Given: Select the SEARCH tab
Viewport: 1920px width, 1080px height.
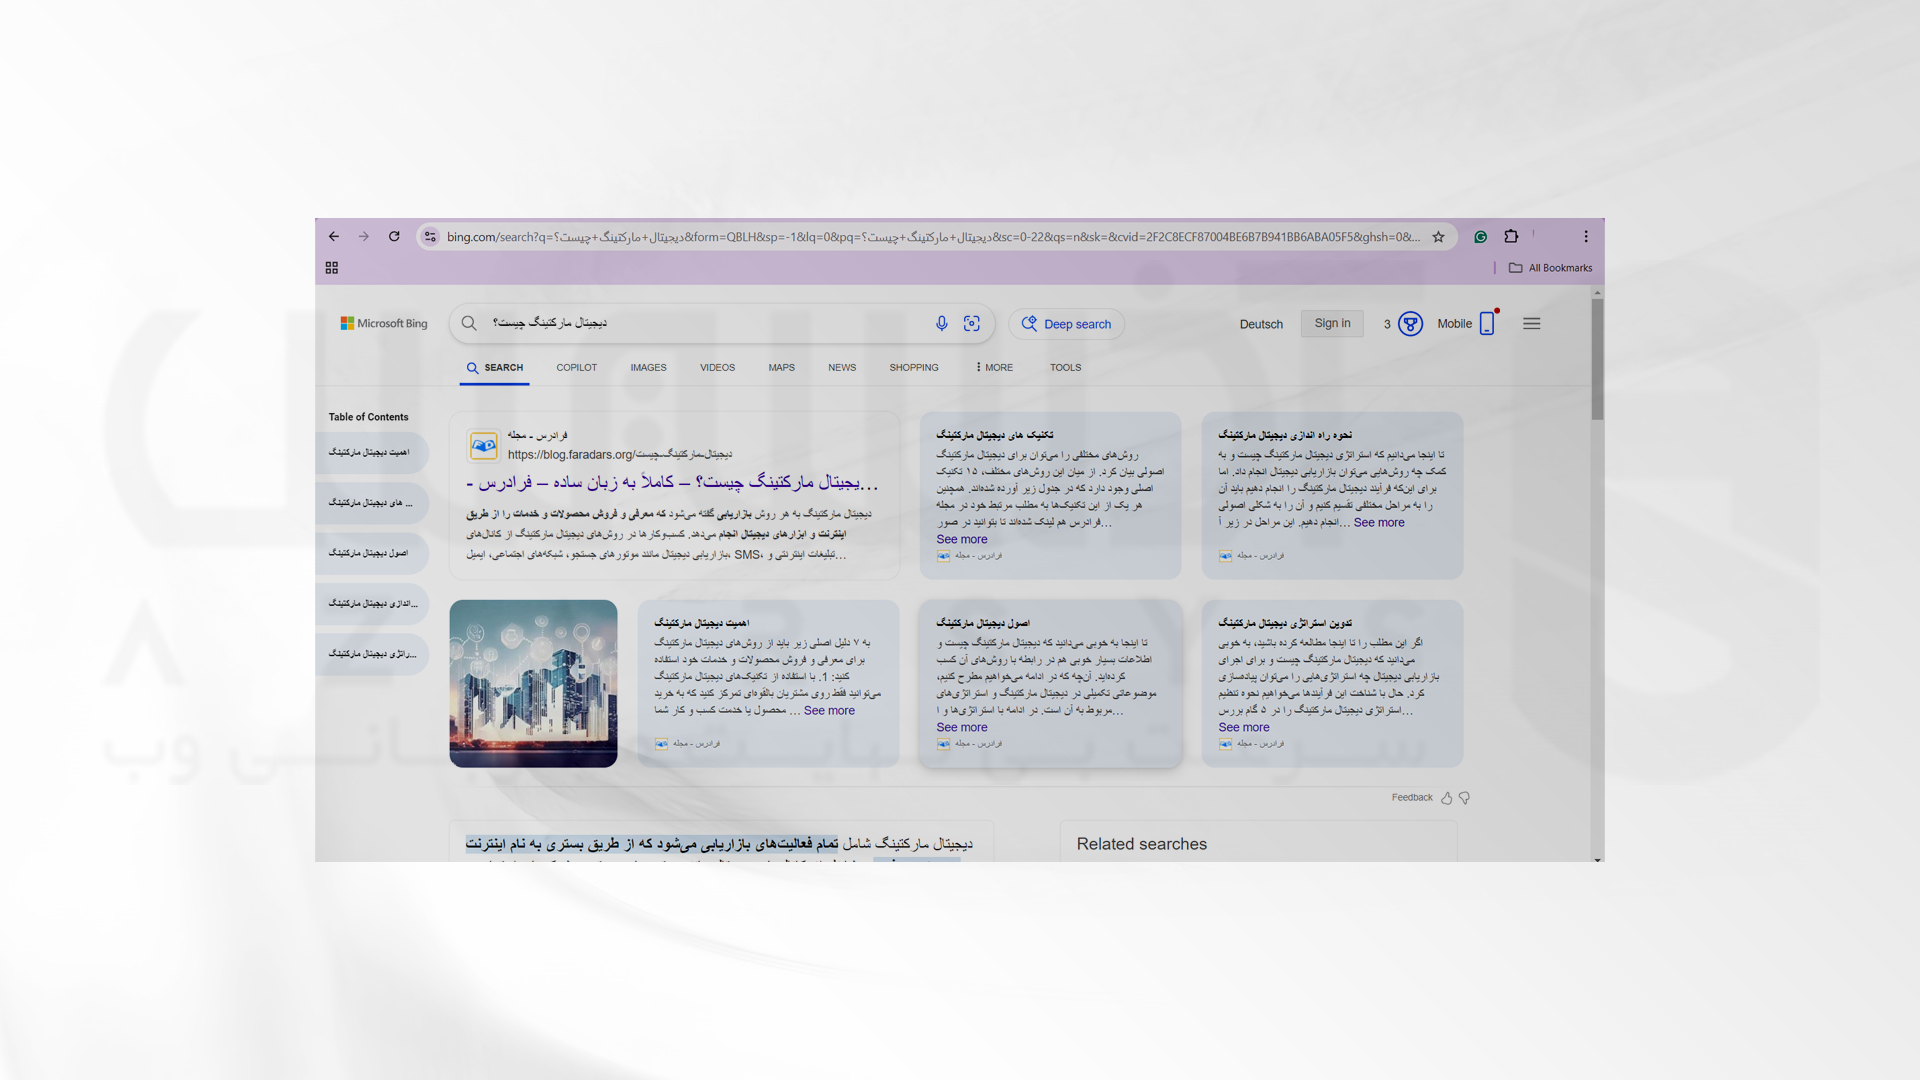Looking at the screenshot, I should click(495, 368).
